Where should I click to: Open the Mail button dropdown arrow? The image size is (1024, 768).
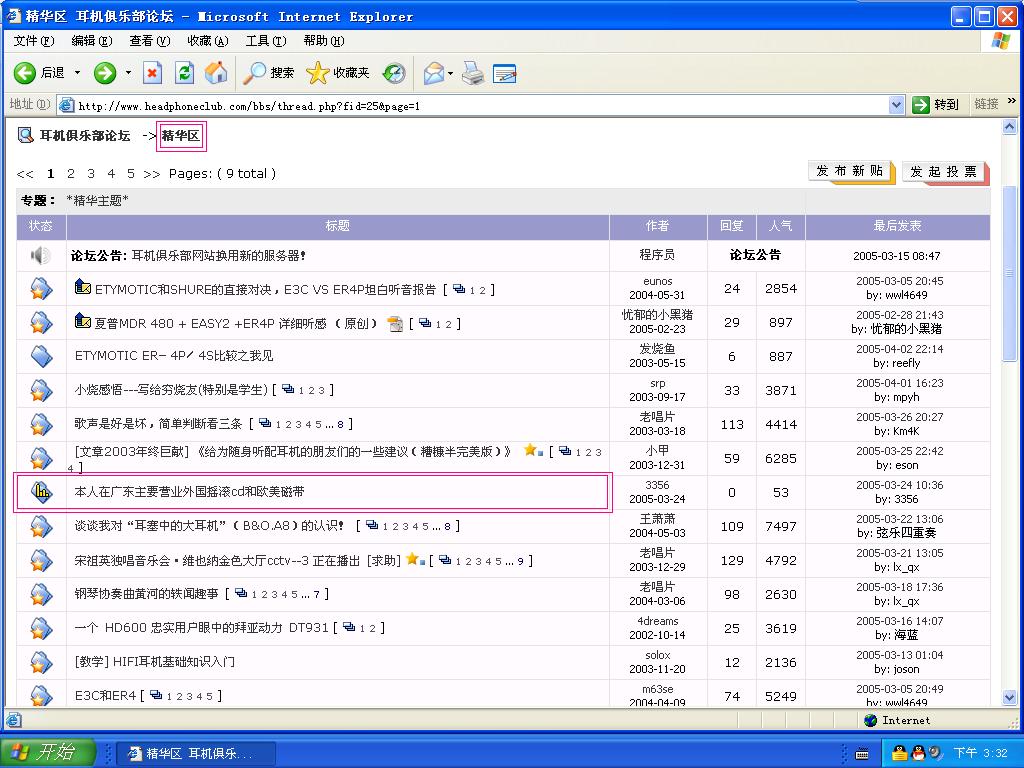(x=450, y=72)
